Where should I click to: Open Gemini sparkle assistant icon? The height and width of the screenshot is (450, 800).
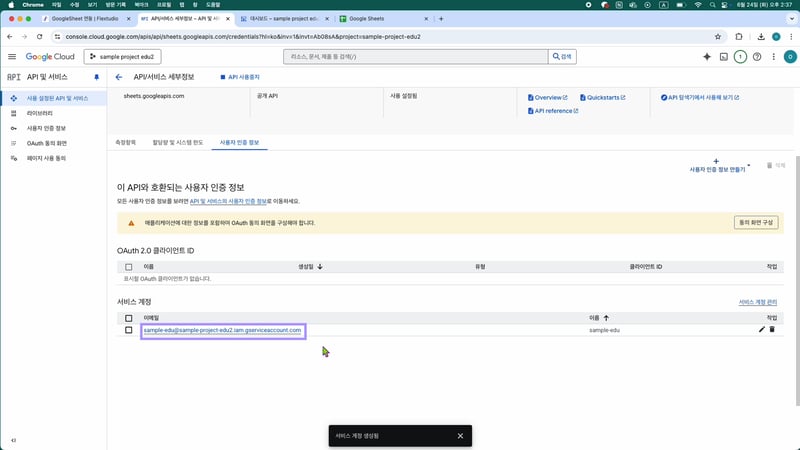[707, 57]
